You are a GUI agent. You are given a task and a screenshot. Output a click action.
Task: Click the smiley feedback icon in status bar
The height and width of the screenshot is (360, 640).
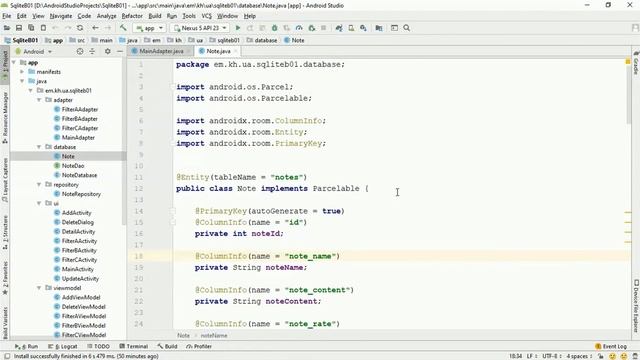[x=612, y=356]
